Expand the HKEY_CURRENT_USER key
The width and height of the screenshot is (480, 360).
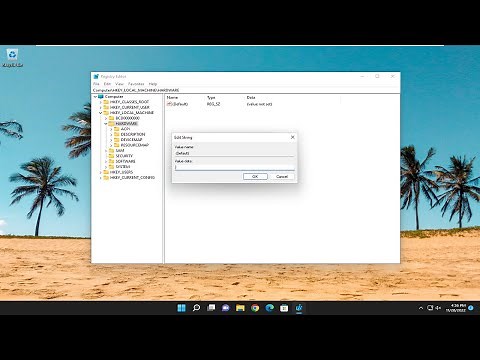click(101, 107)
